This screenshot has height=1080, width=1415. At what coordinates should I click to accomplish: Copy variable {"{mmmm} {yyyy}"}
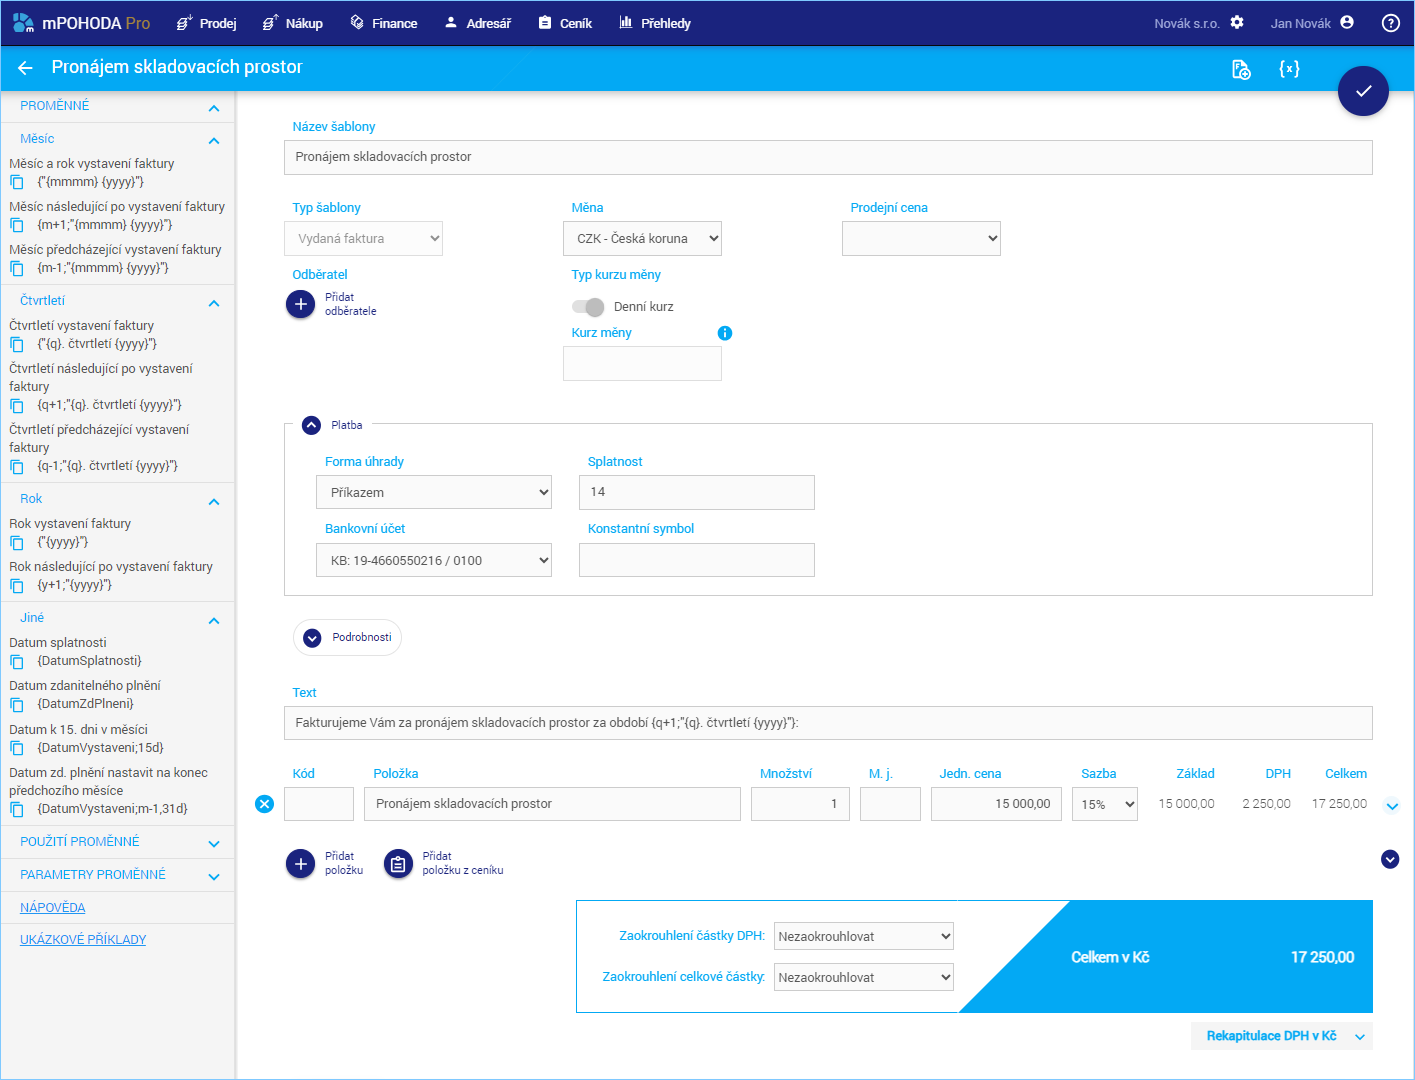(17, 182)
